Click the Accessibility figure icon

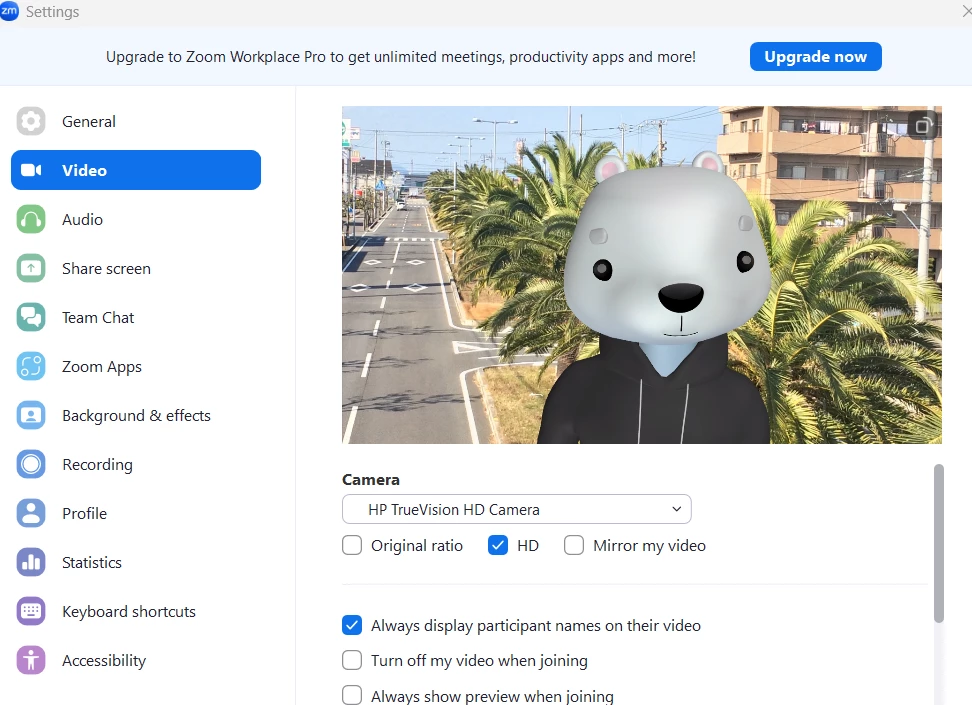tap(31, 660)
